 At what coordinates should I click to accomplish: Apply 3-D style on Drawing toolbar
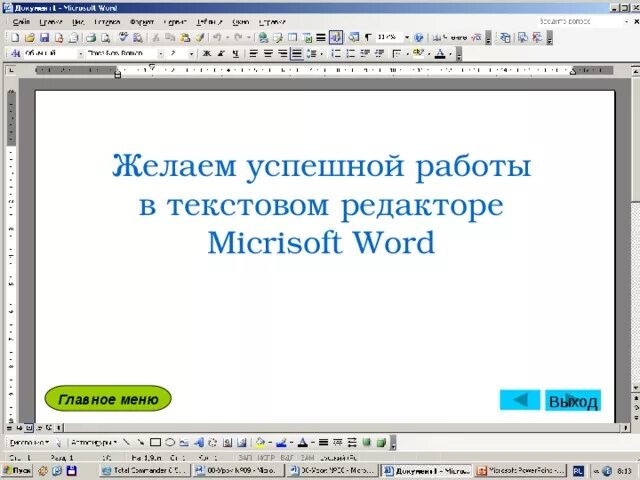coord(381,442)
